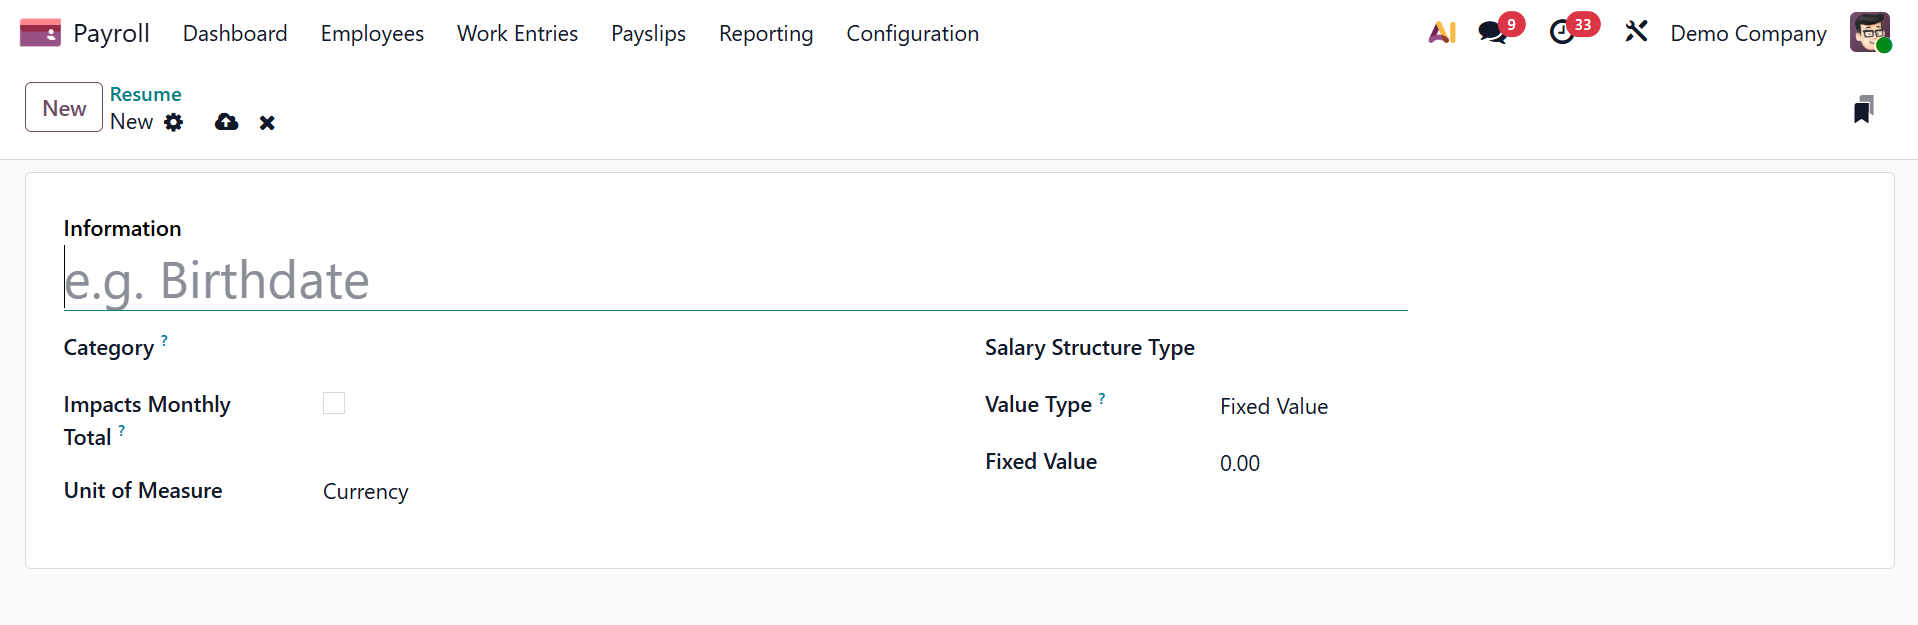Screen dimensions: 1918x625
Task: Open the Configuration menu
Action: point(912,33)
